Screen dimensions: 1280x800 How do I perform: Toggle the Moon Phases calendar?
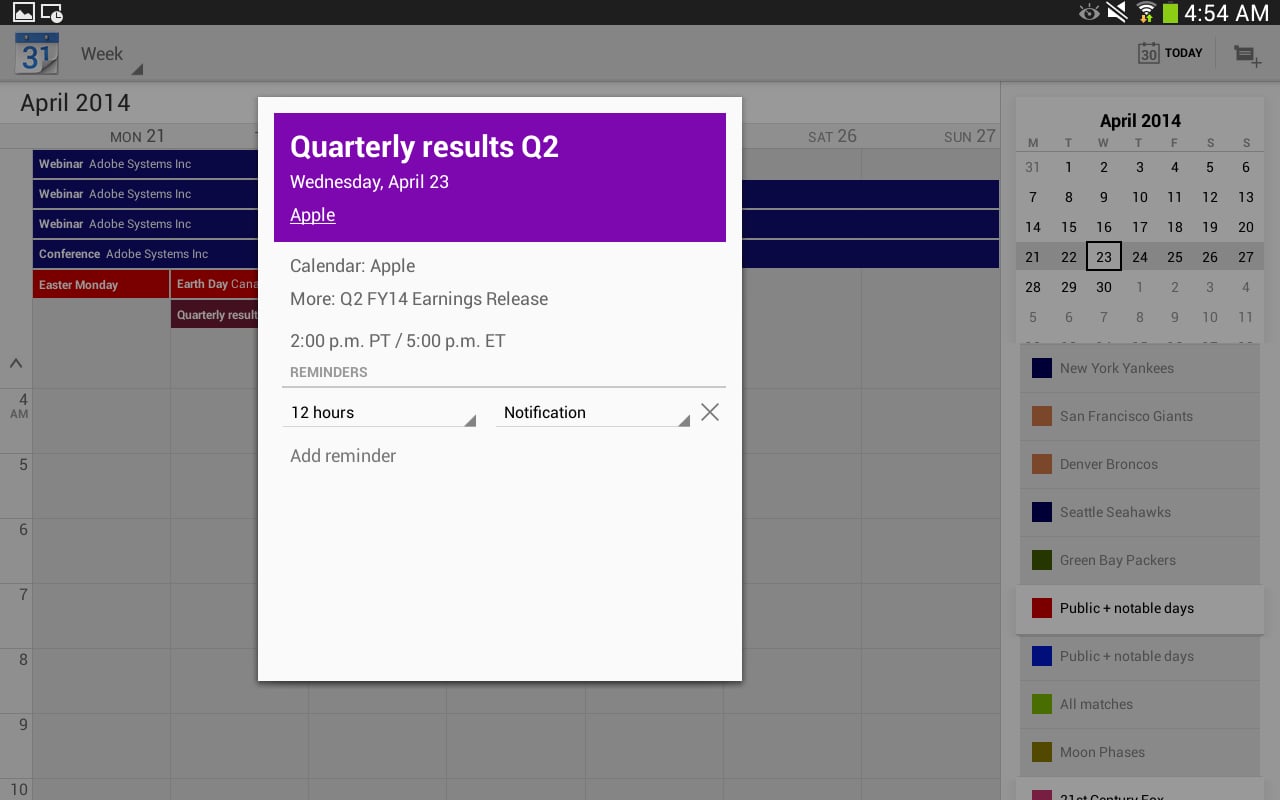click(x=1139, y=752)
